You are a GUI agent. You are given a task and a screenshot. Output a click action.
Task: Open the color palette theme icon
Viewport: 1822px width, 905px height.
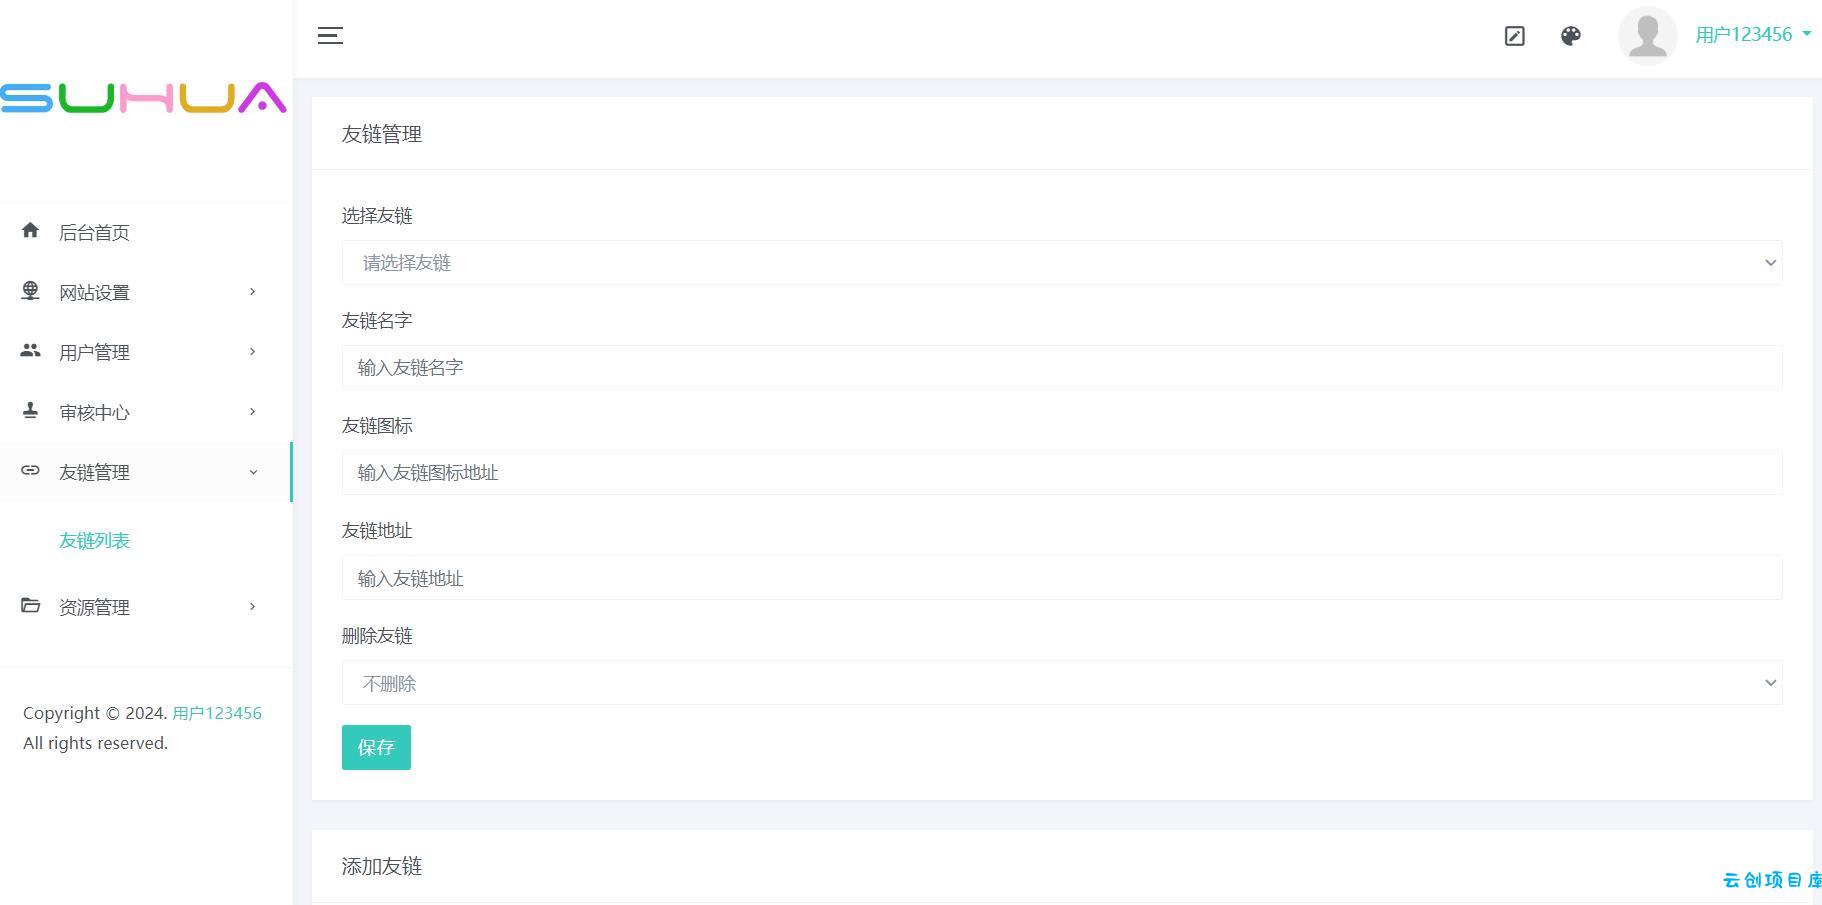point(1570,36)
